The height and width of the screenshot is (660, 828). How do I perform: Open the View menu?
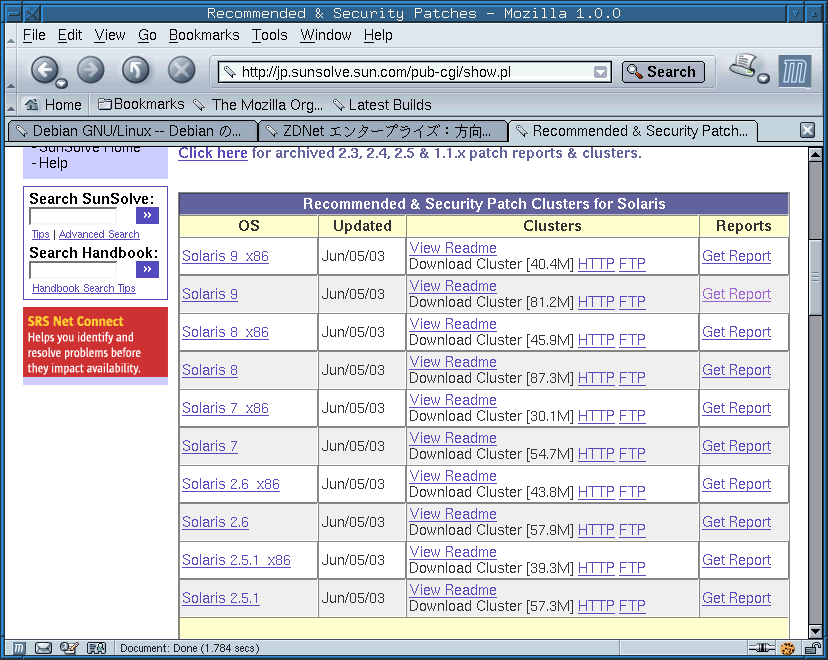coord(110,35)
